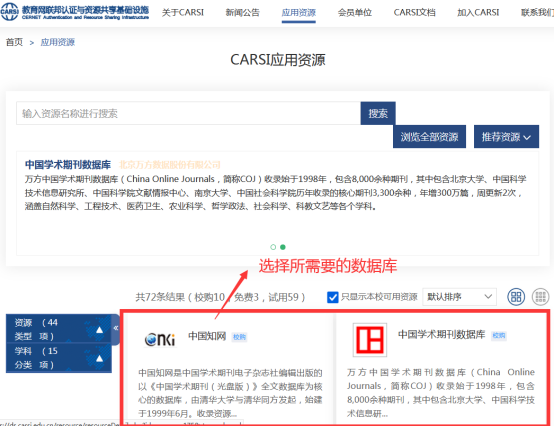Click the 校购 tag beside 中国知网
The height and width of the screenshot is (427, 554).
pyautogui.click(x=239, y=337)
